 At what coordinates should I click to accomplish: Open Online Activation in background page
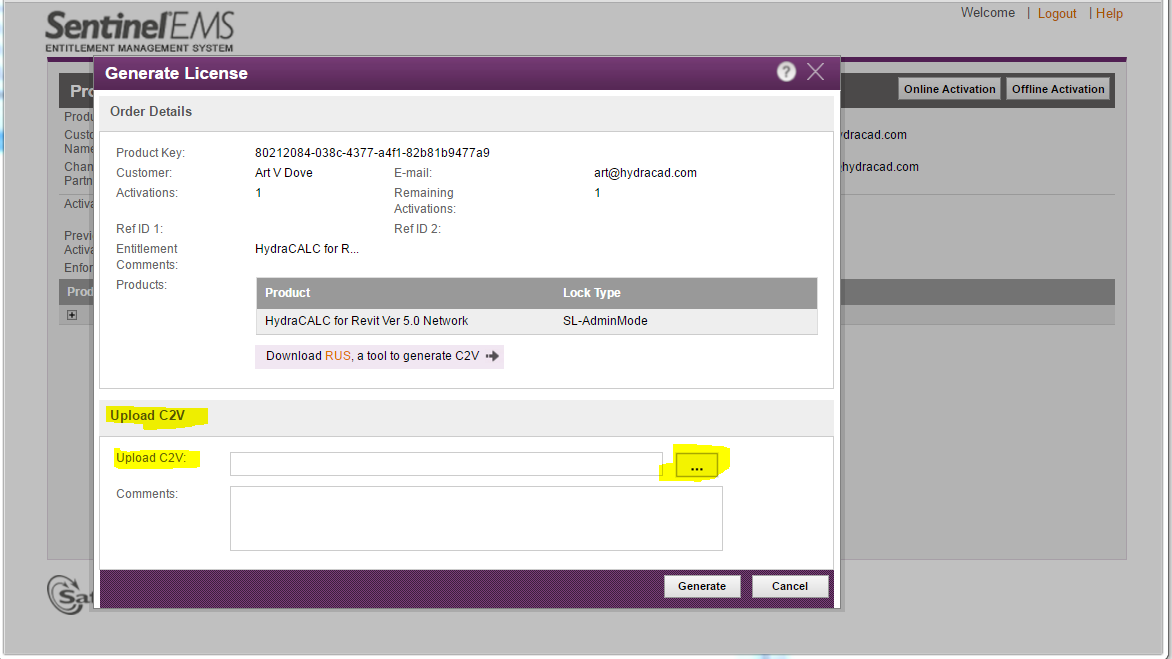(x=949, y=89)
